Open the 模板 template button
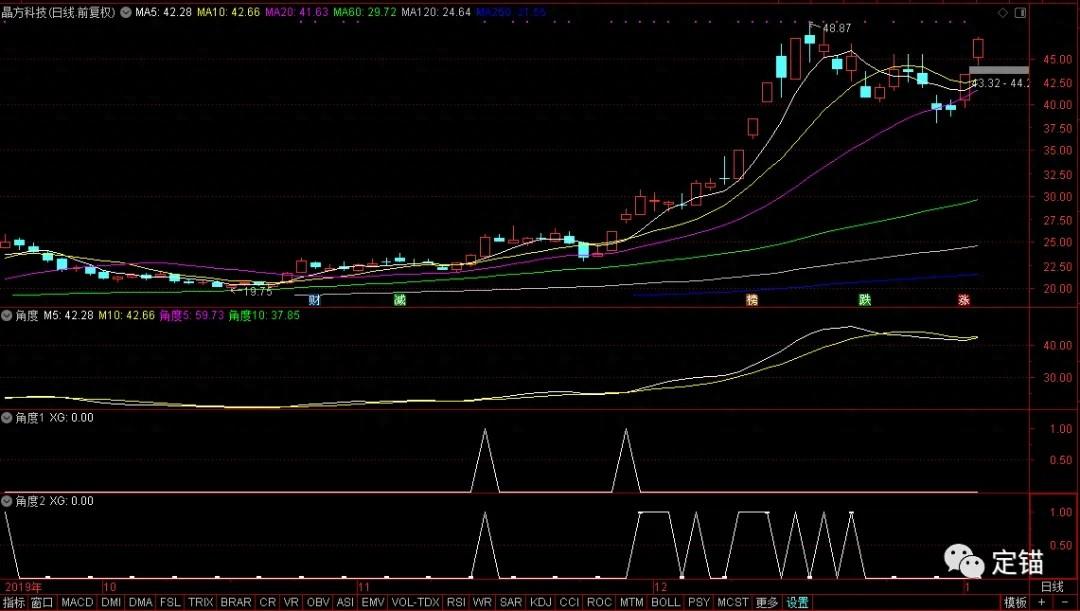 click(x=1015, y=603)
